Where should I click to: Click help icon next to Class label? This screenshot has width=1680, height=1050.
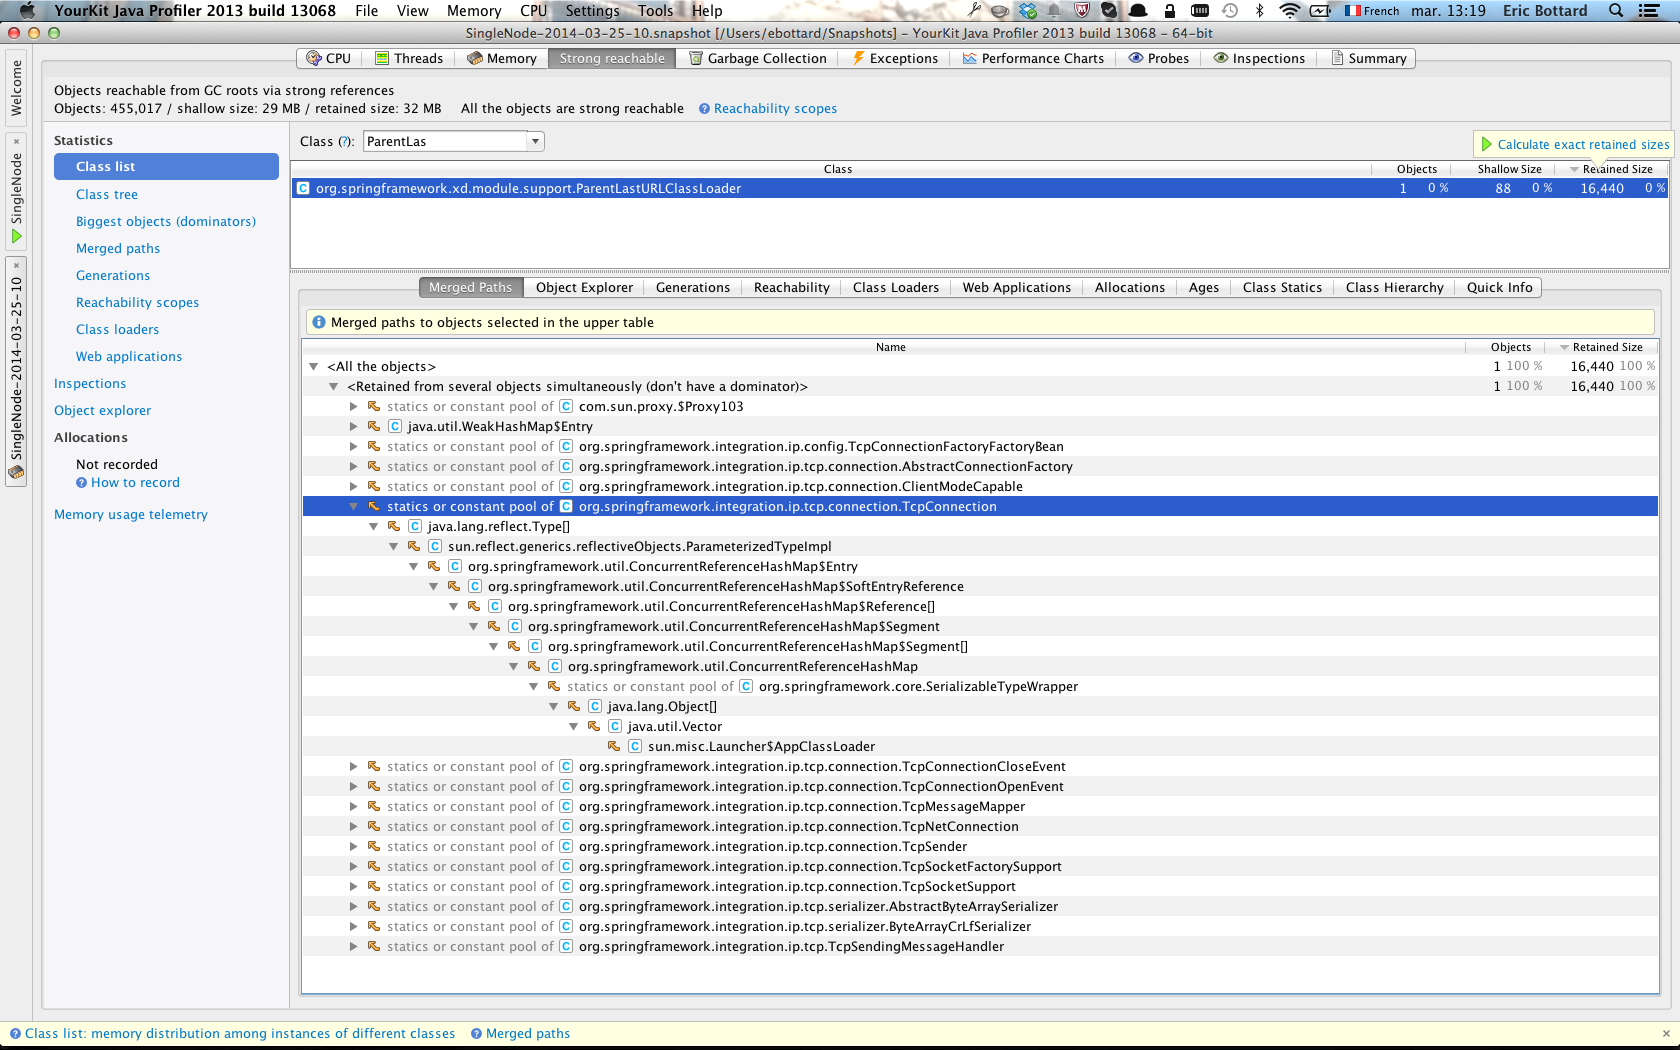click(345, 142)
